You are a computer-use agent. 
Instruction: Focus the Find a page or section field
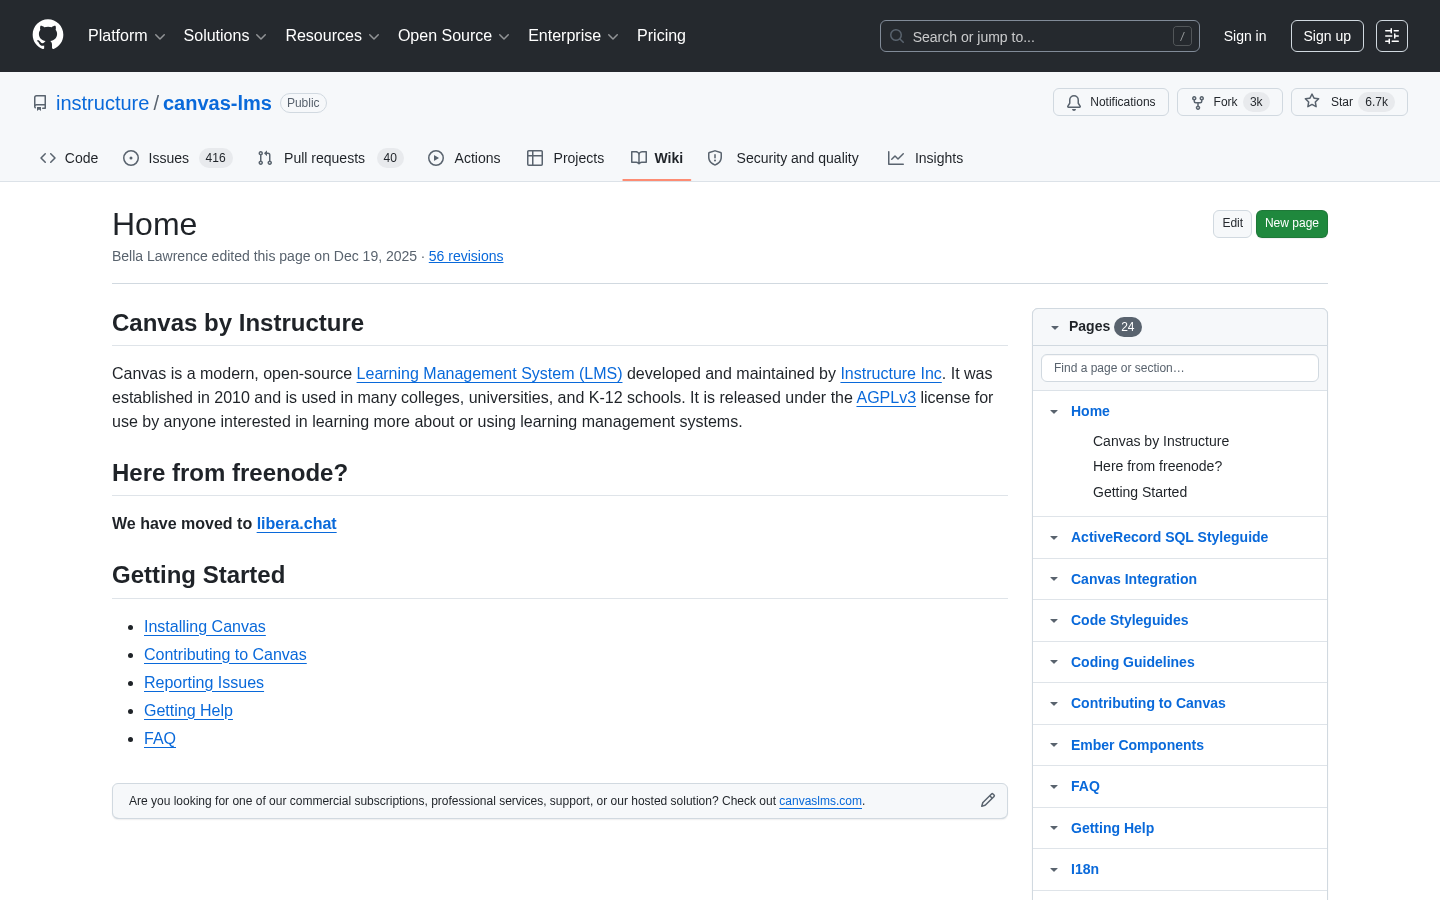[x=1180, y=368]
